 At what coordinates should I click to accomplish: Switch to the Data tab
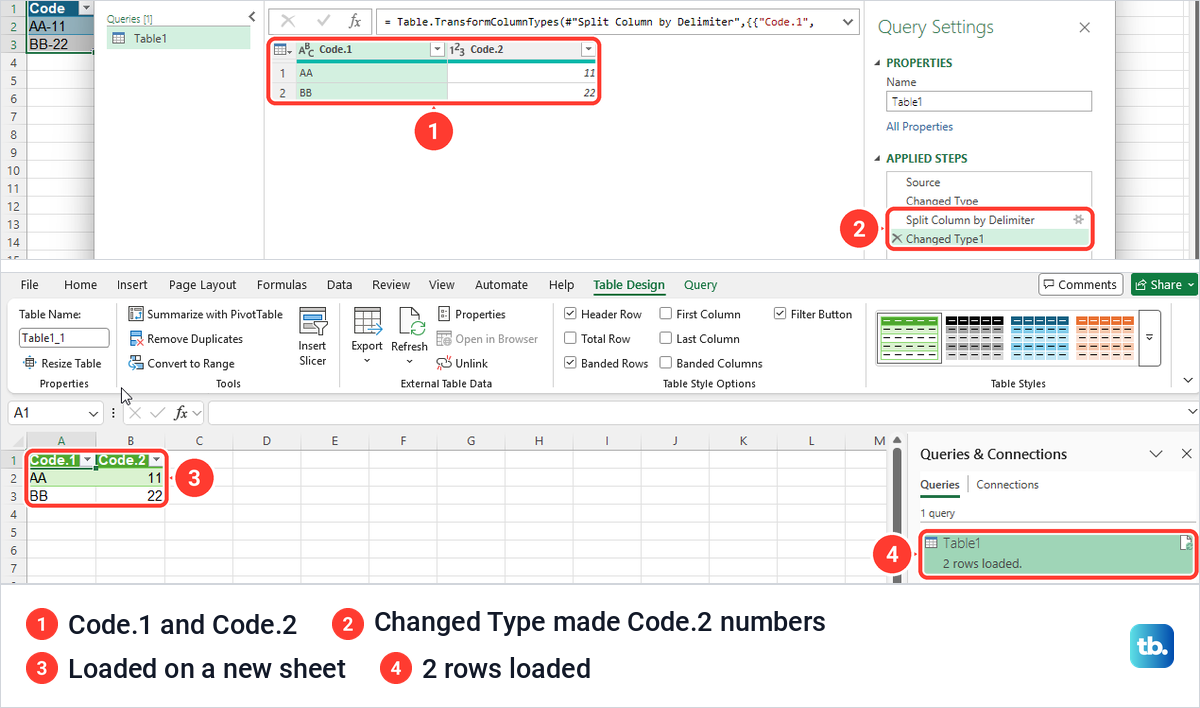(x=340, y=285)
